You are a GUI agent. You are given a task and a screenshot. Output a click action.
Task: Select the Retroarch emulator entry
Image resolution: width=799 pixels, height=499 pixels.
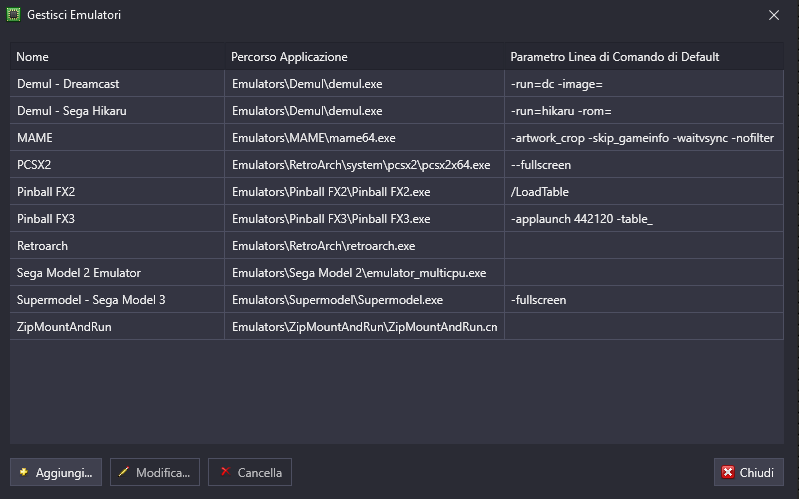[x=396, y=246]
